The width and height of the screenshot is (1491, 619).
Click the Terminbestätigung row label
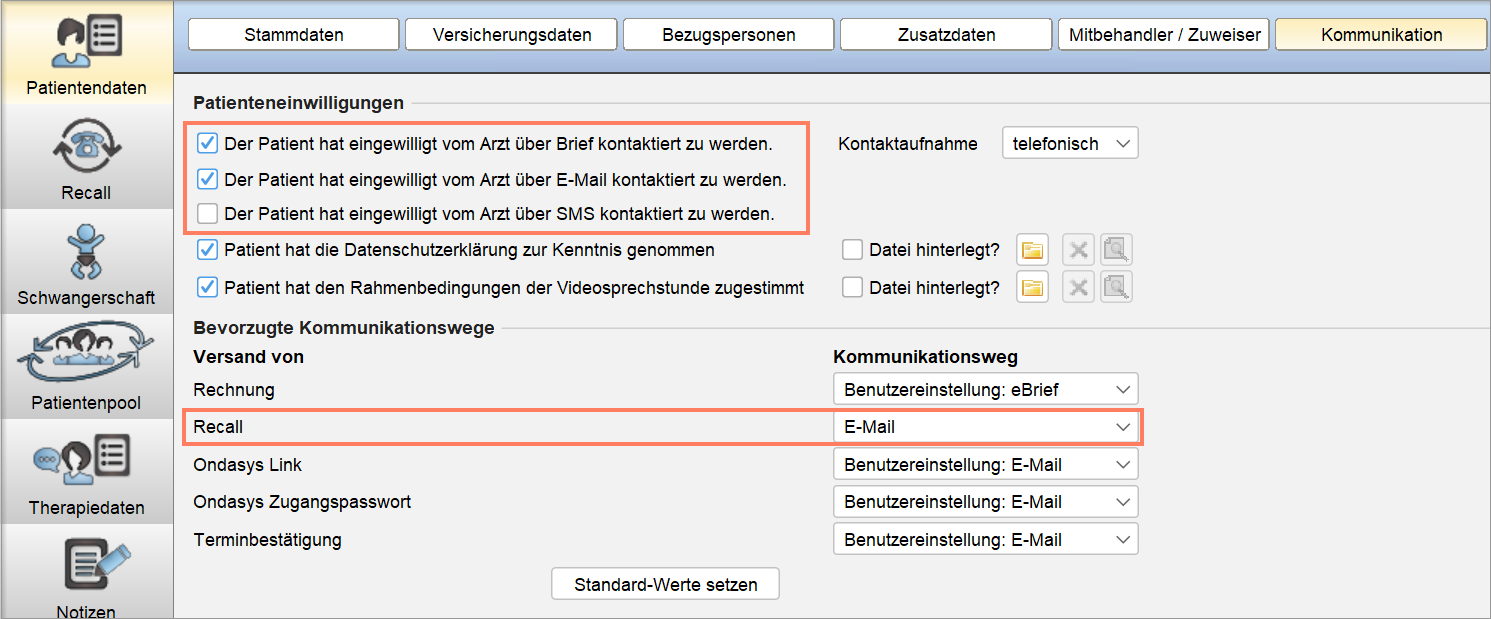coord(267,540)
